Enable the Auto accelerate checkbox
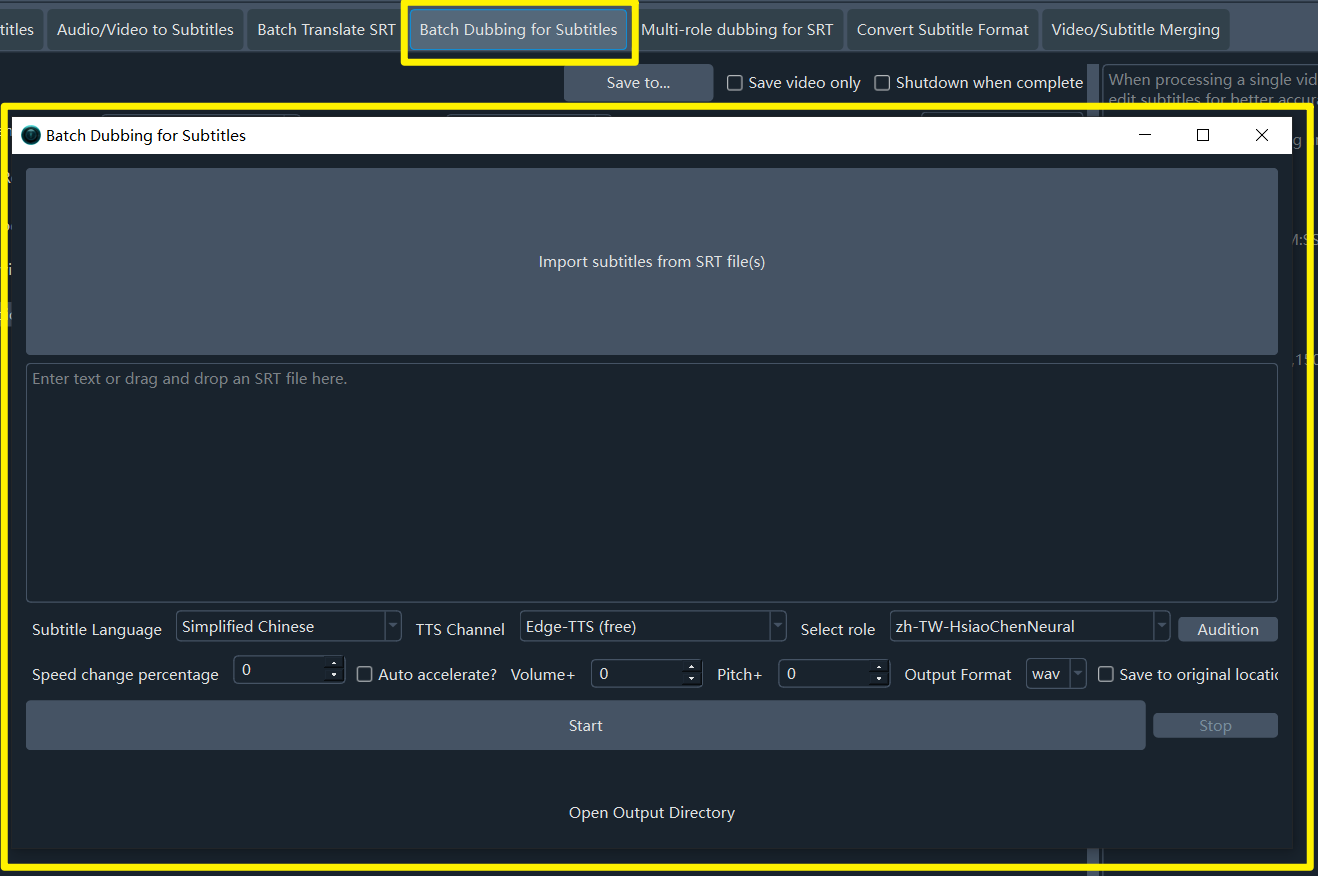The image size is (1318, 876). coord(365,675)
